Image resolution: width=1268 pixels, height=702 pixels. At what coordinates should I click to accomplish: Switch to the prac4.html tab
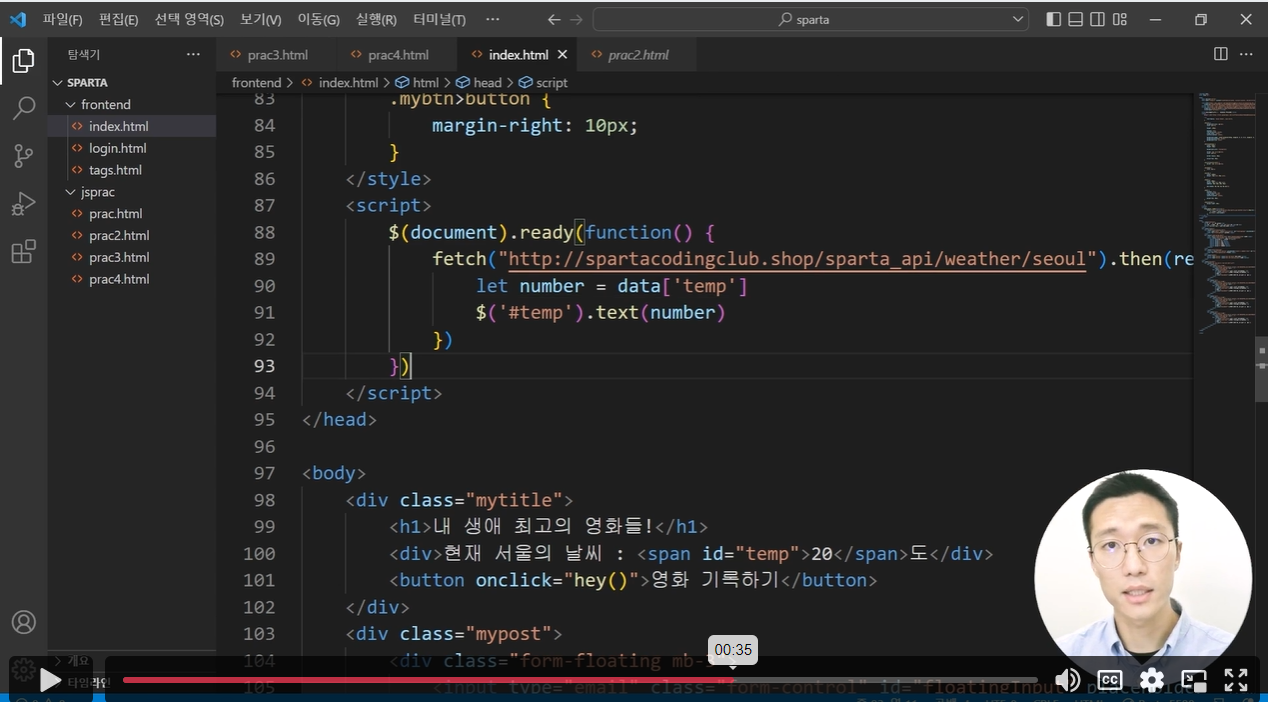(398, 55)
